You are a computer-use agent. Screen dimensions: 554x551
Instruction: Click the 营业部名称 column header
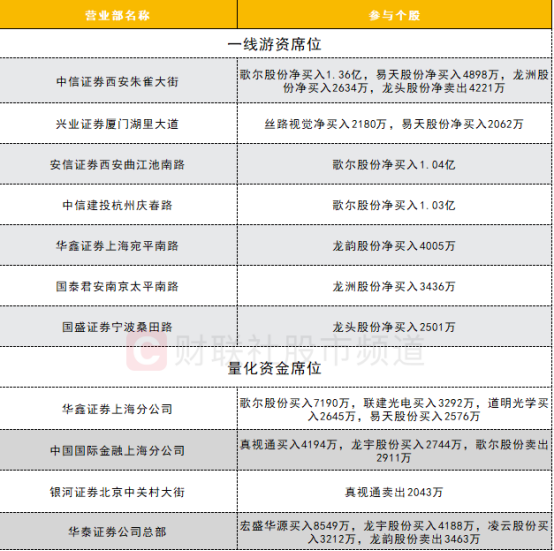pos(118,15)
